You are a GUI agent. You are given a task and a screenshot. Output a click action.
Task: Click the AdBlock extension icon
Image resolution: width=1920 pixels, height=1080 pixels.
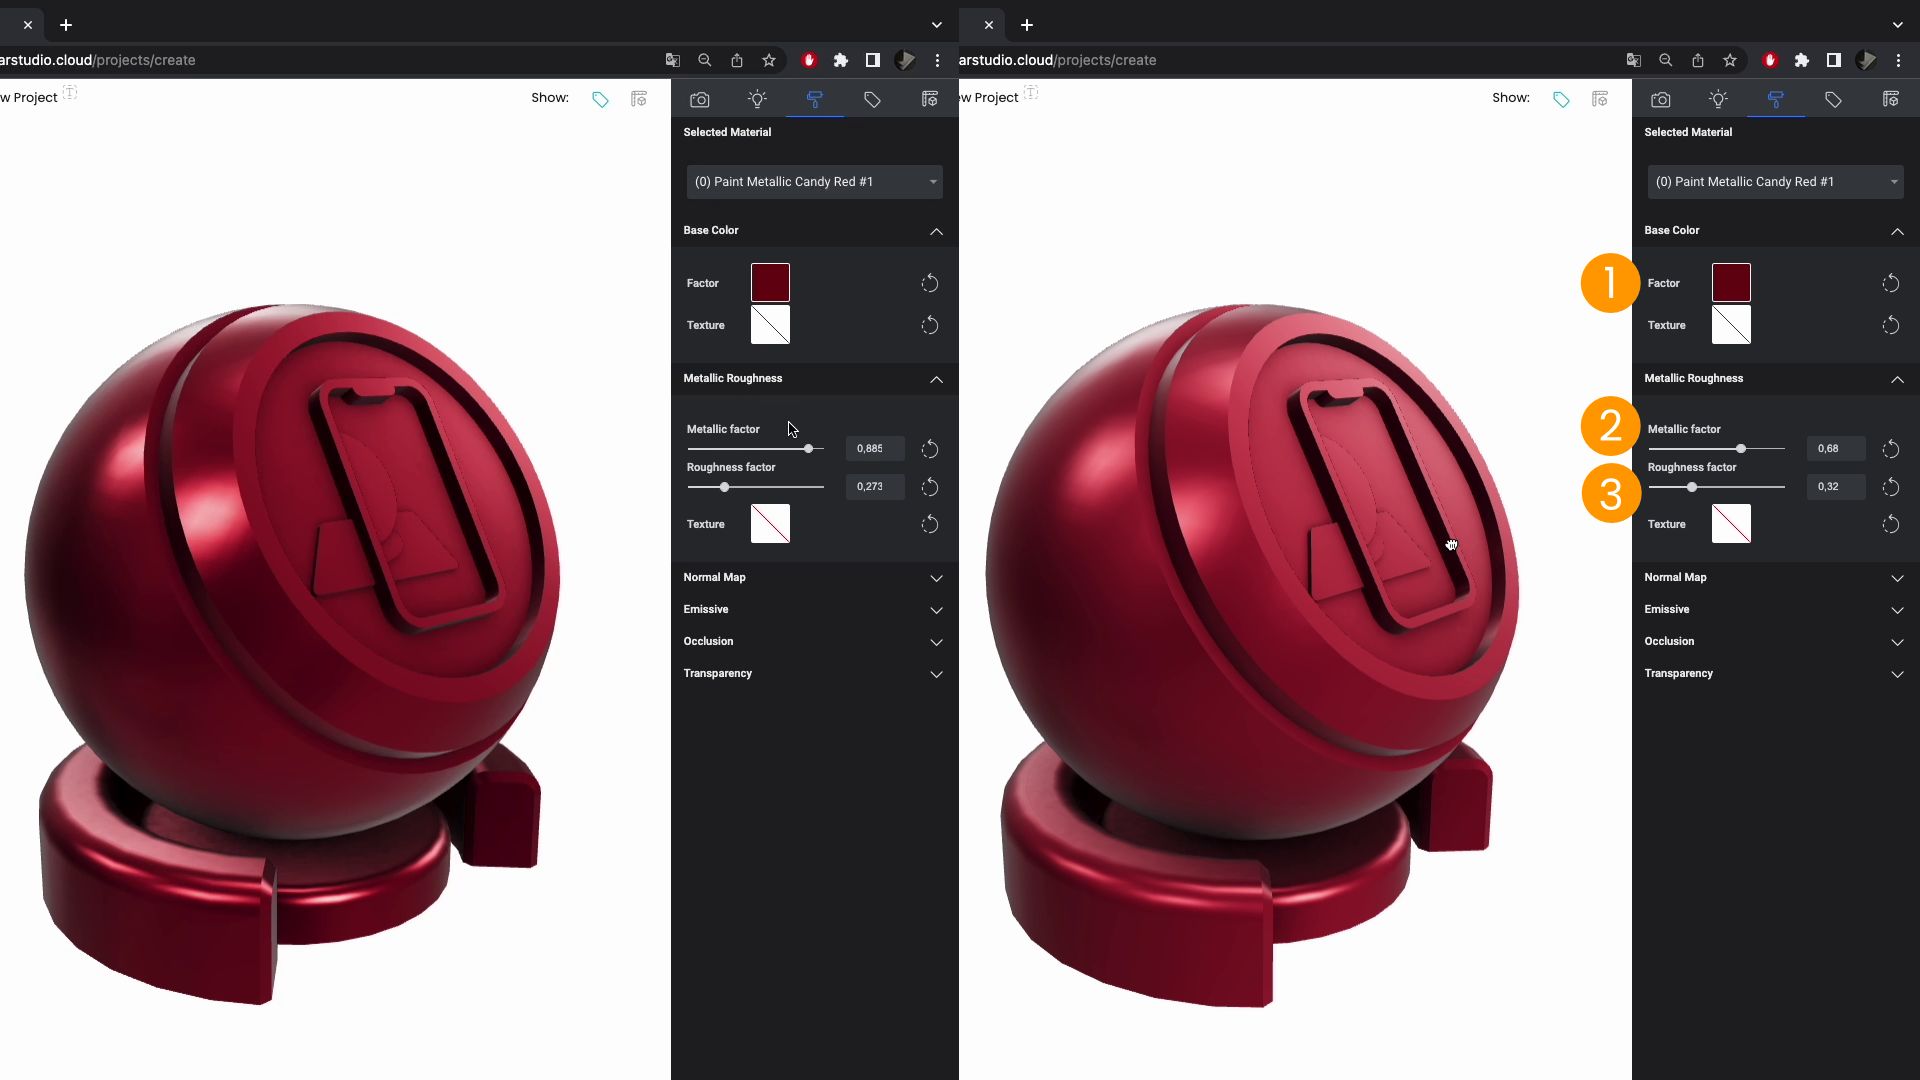click(x=809, y=60)
